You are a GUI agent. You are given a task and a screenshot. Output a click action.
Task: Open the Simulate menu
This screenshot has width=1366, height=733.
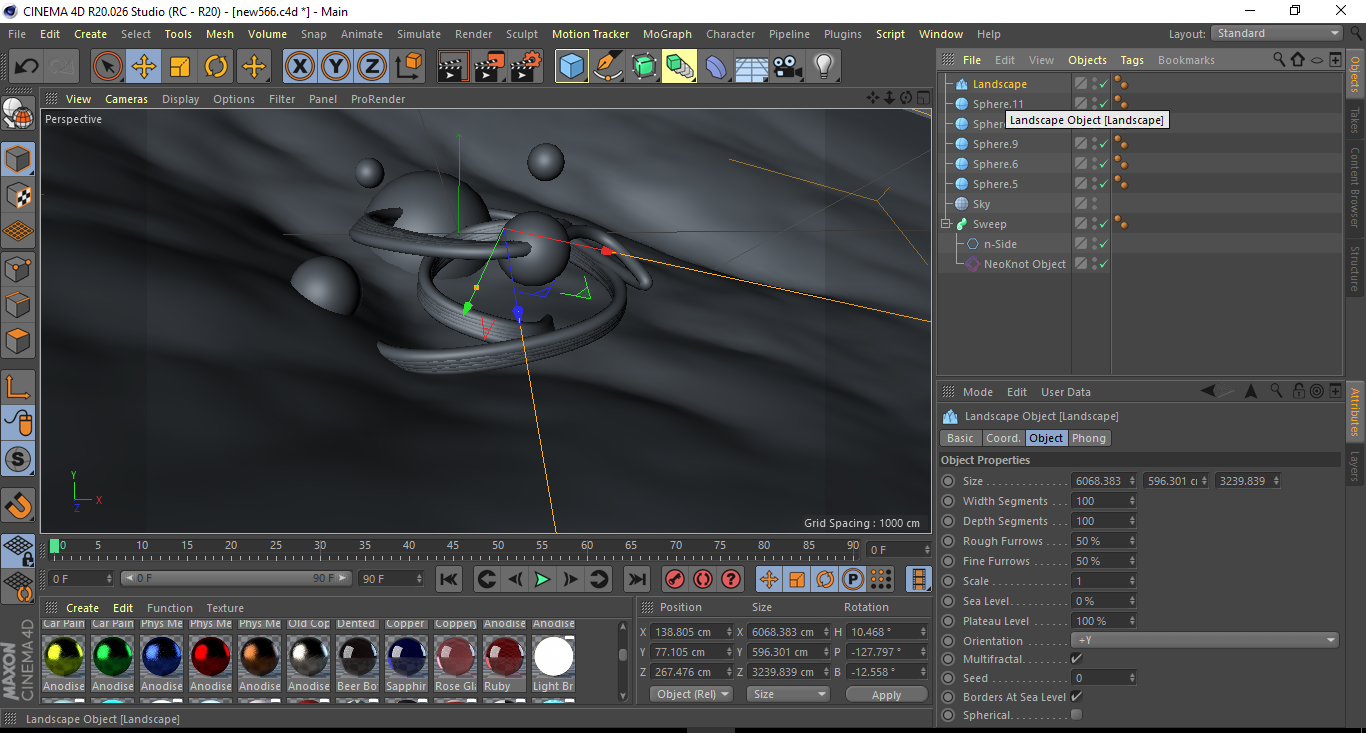tap(418, 34)
